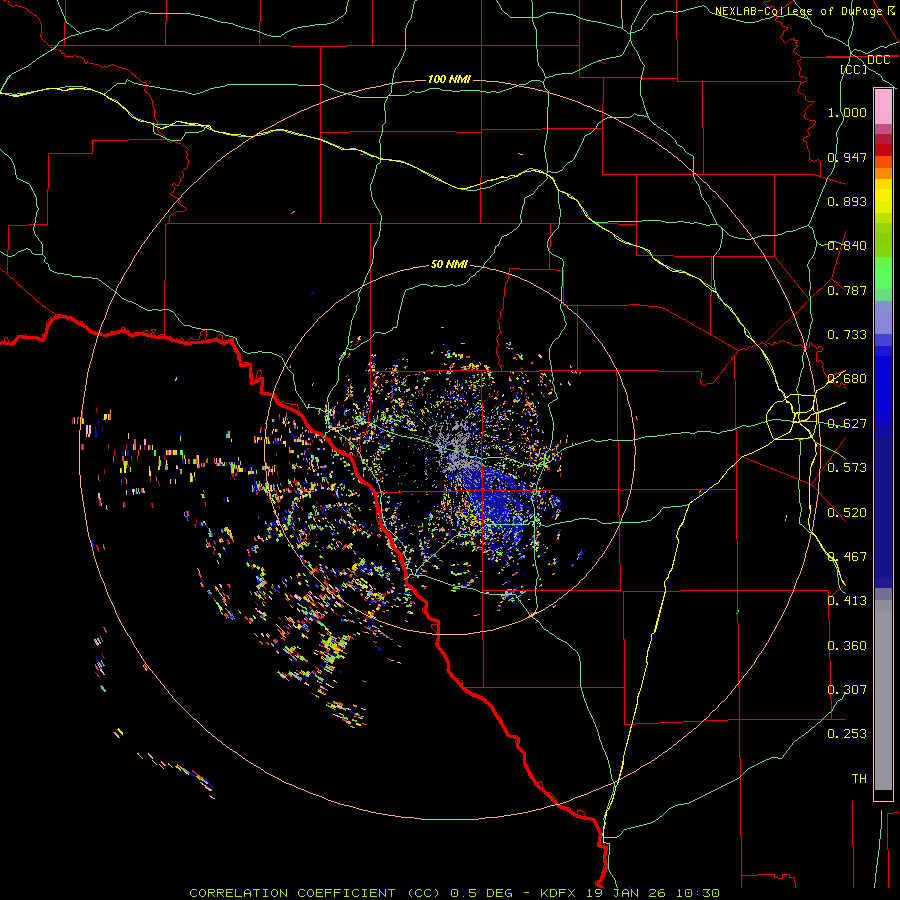900x900 pixels.
Task: Click the red segment of the color bar
Action: [883, 150]
